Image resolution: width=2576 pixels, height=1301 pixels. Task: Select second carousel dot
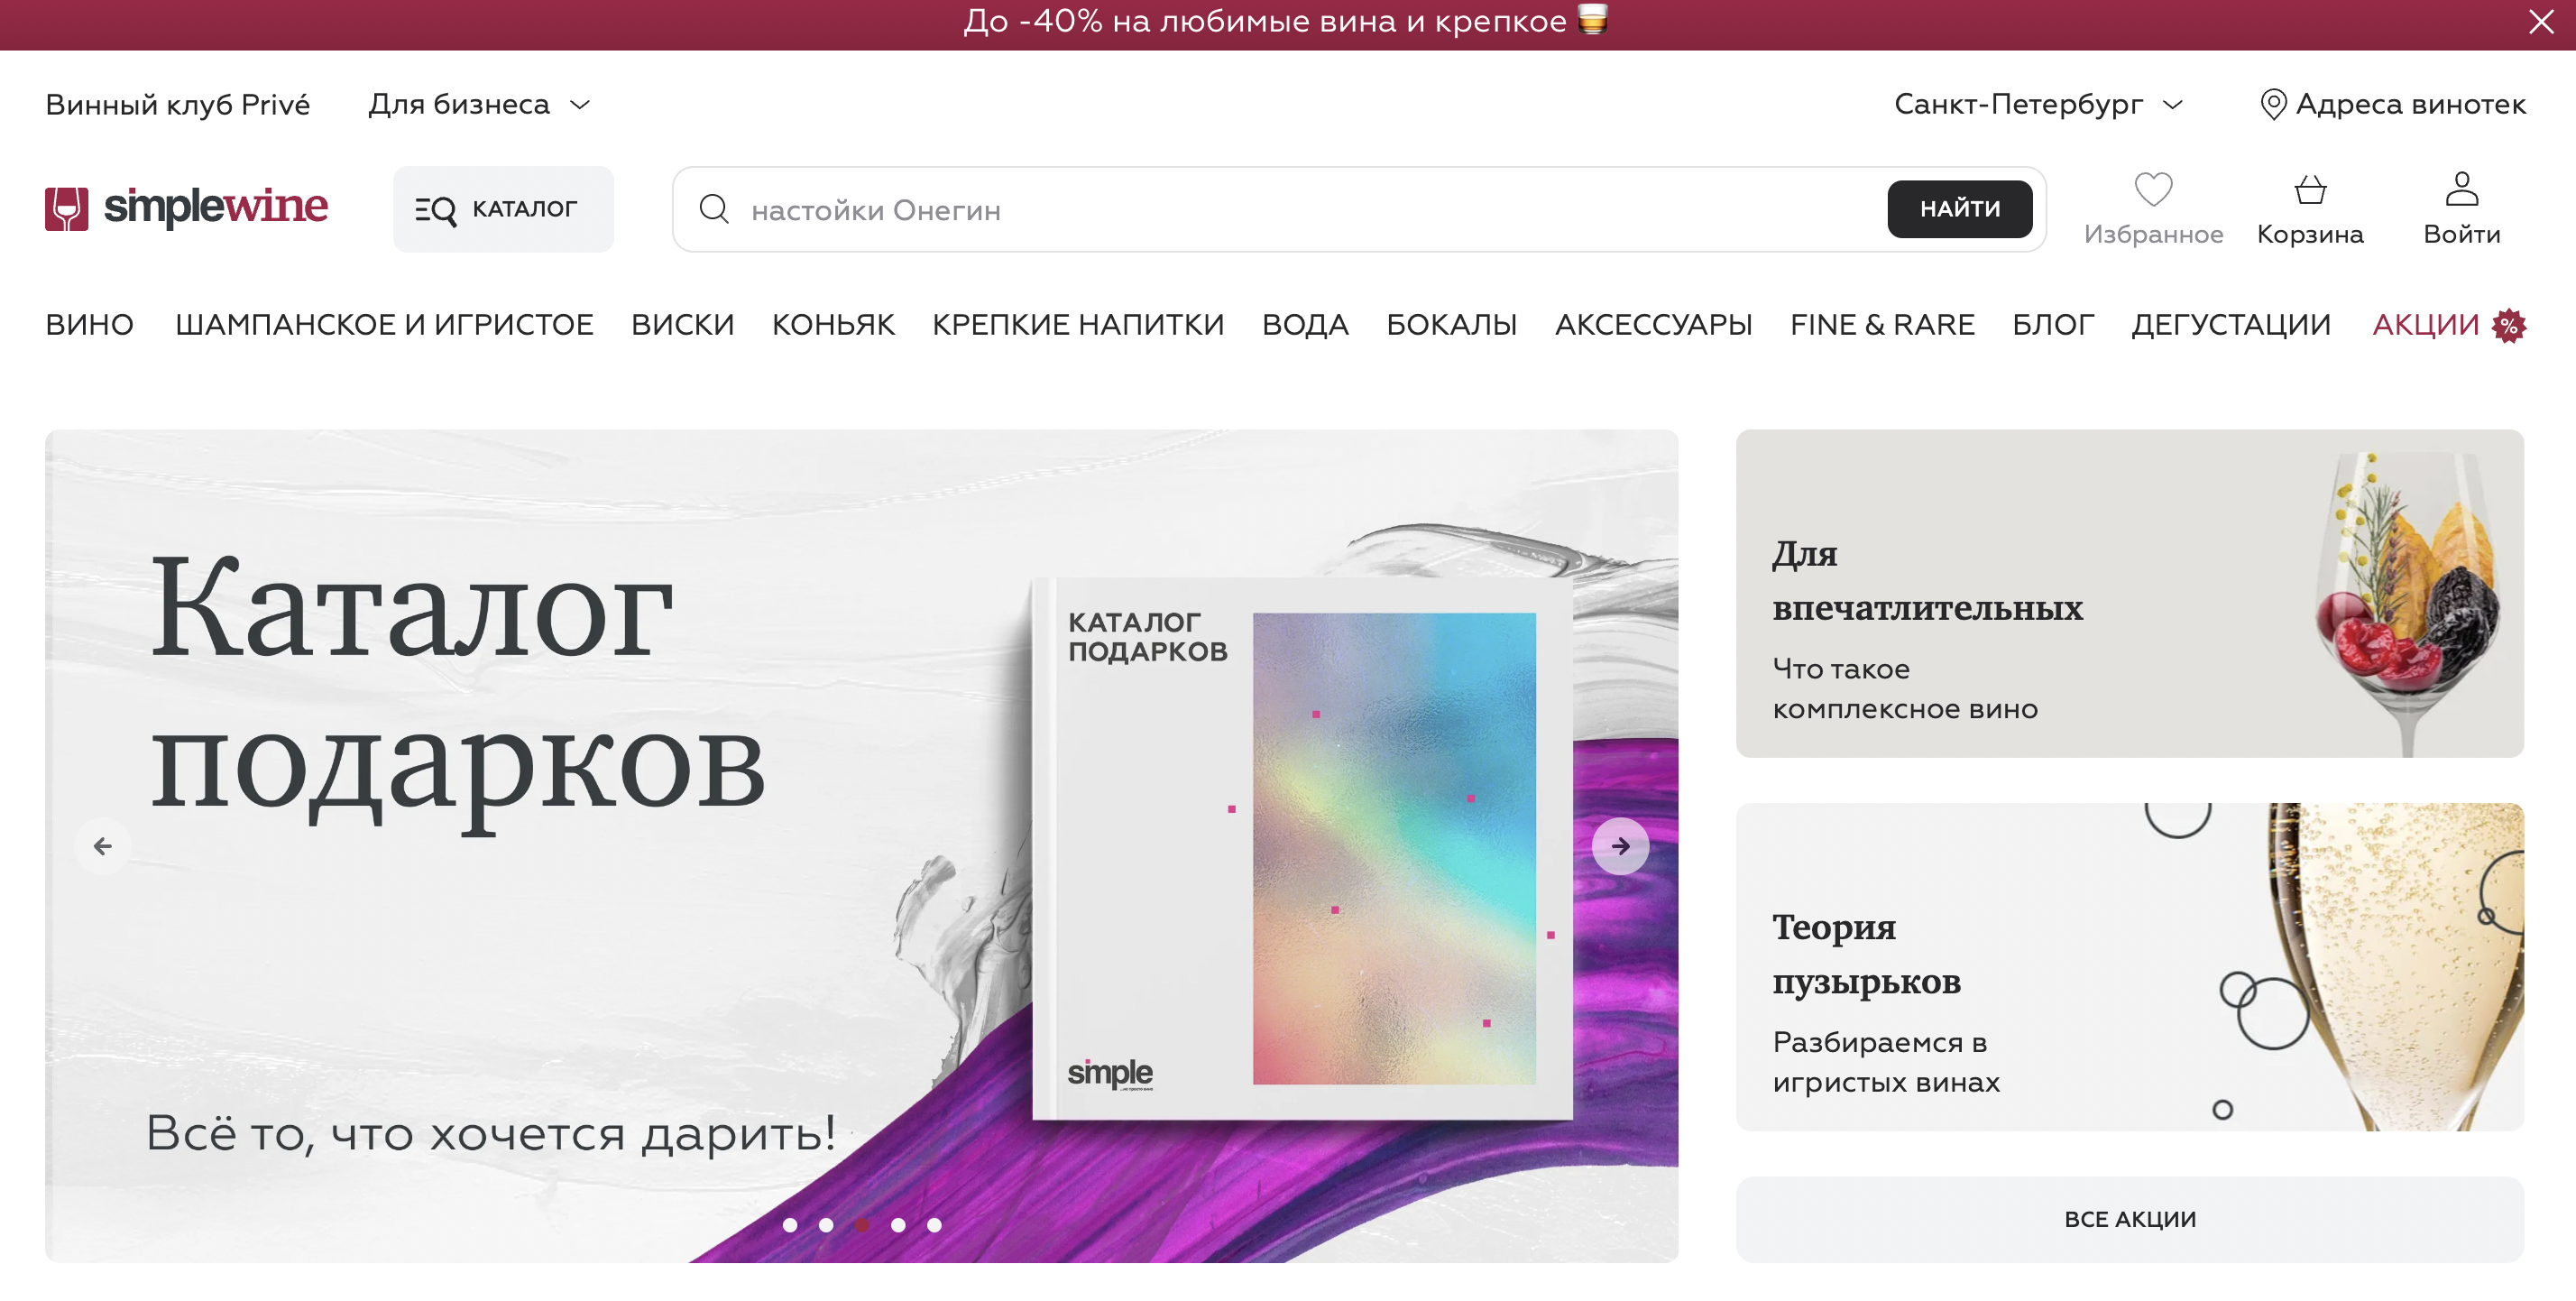(x=826, y=1225)
